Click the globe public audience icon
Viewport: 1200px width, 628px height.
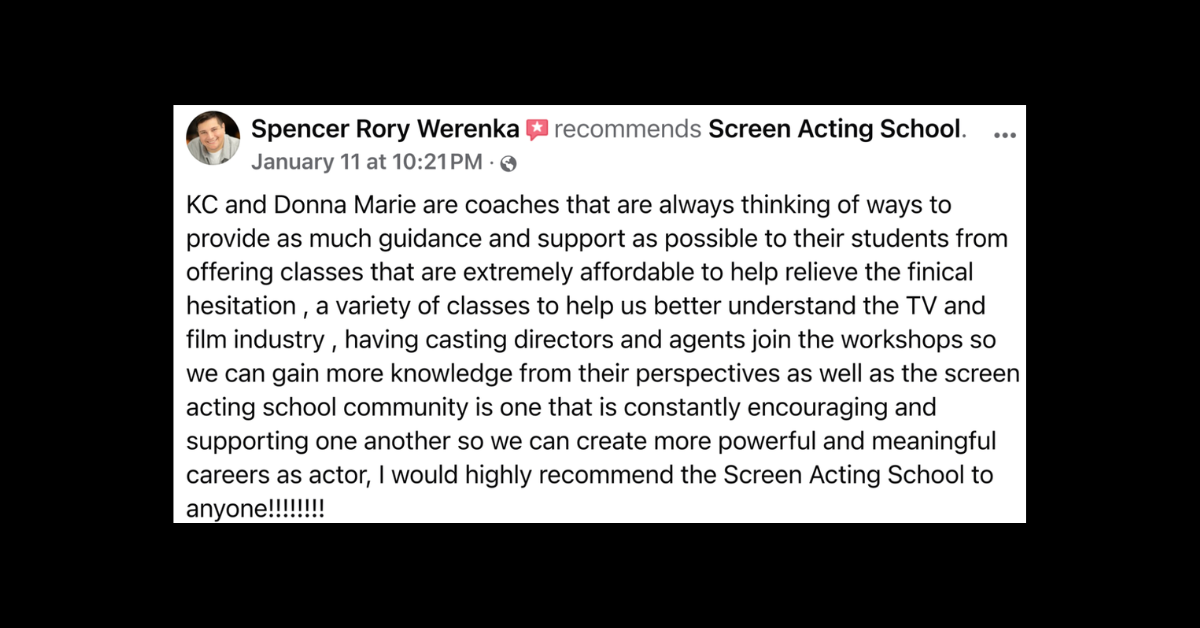point(508,163)
